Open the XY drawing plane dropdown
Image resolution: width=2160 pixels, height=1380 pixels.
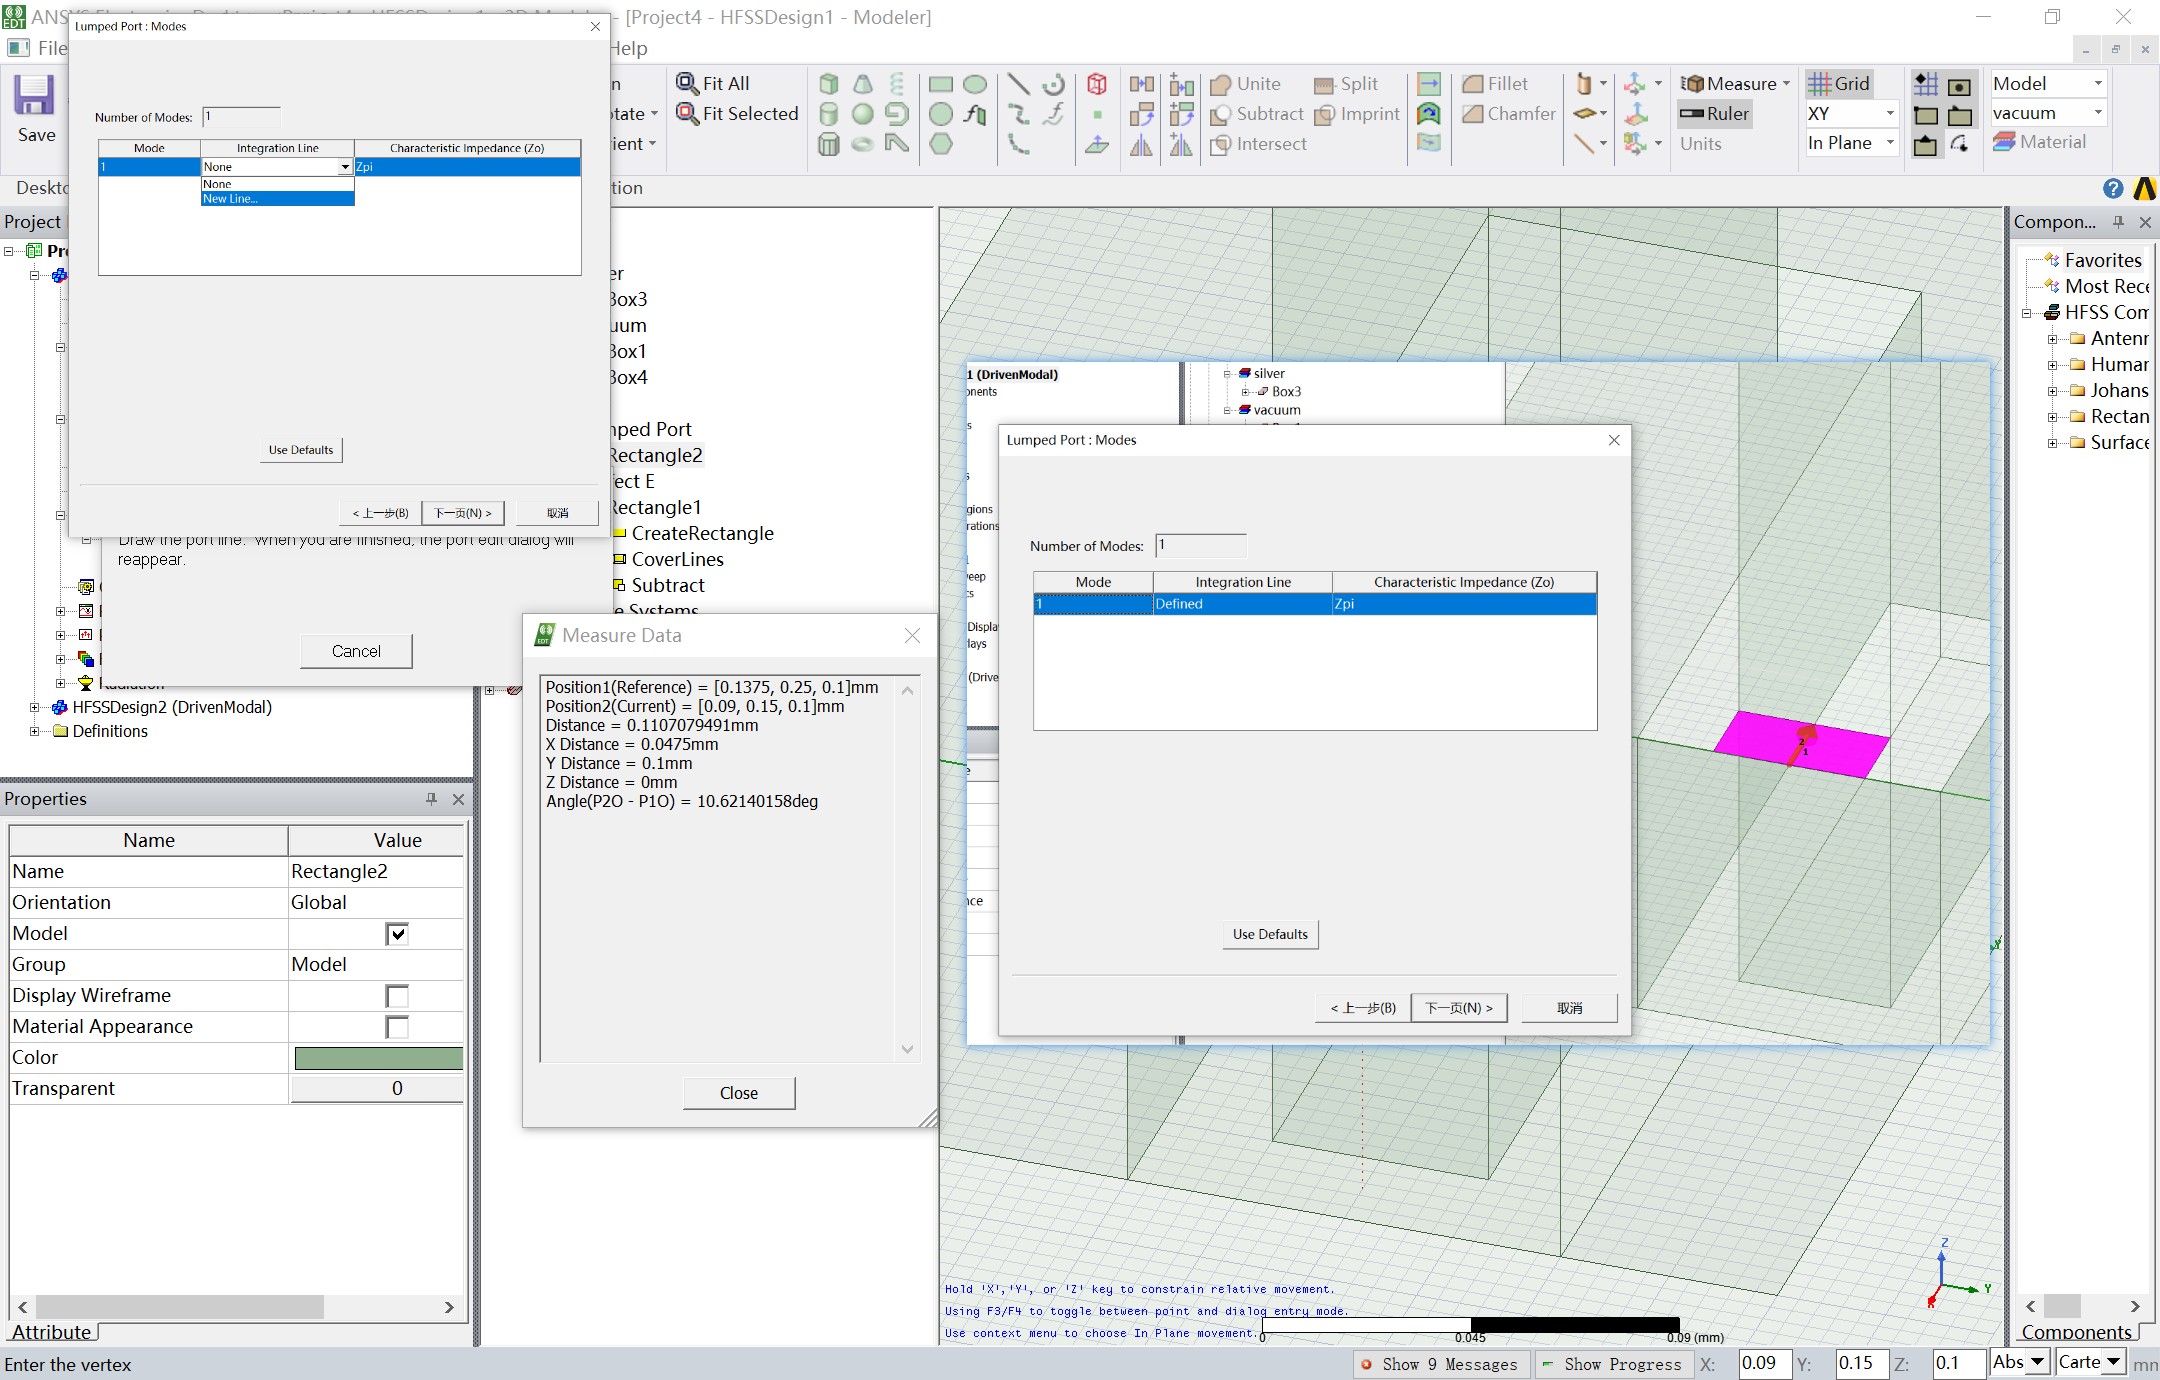coord(1889,114)
